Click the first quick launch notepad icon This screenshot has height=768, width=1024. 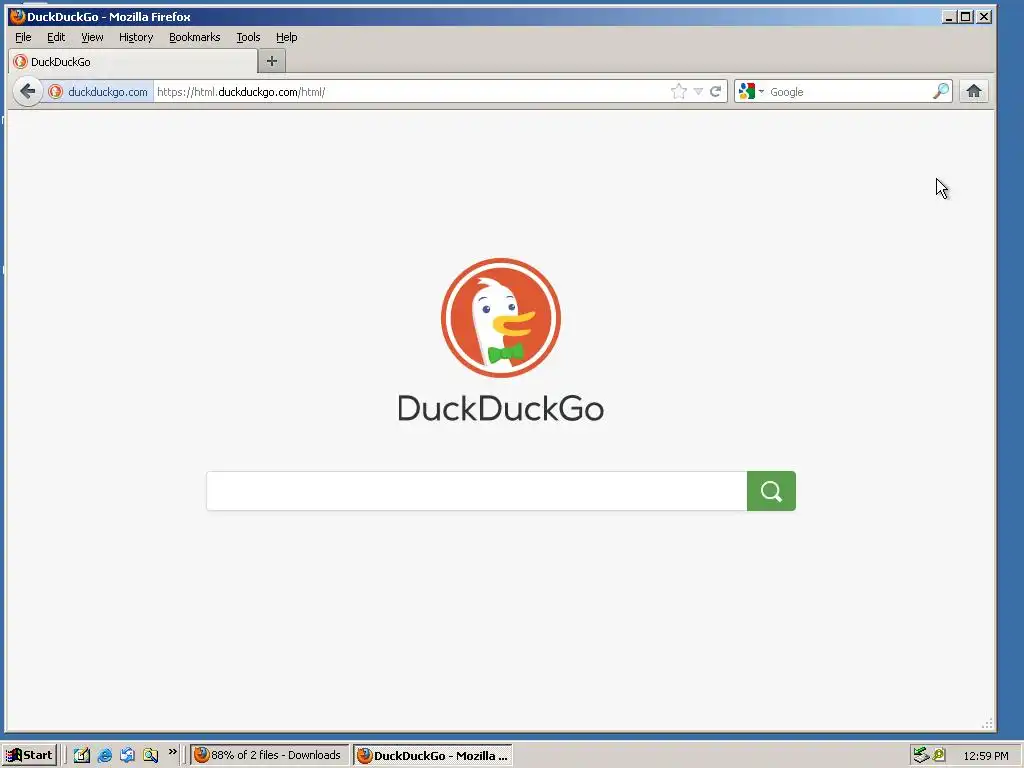point(82,755)
